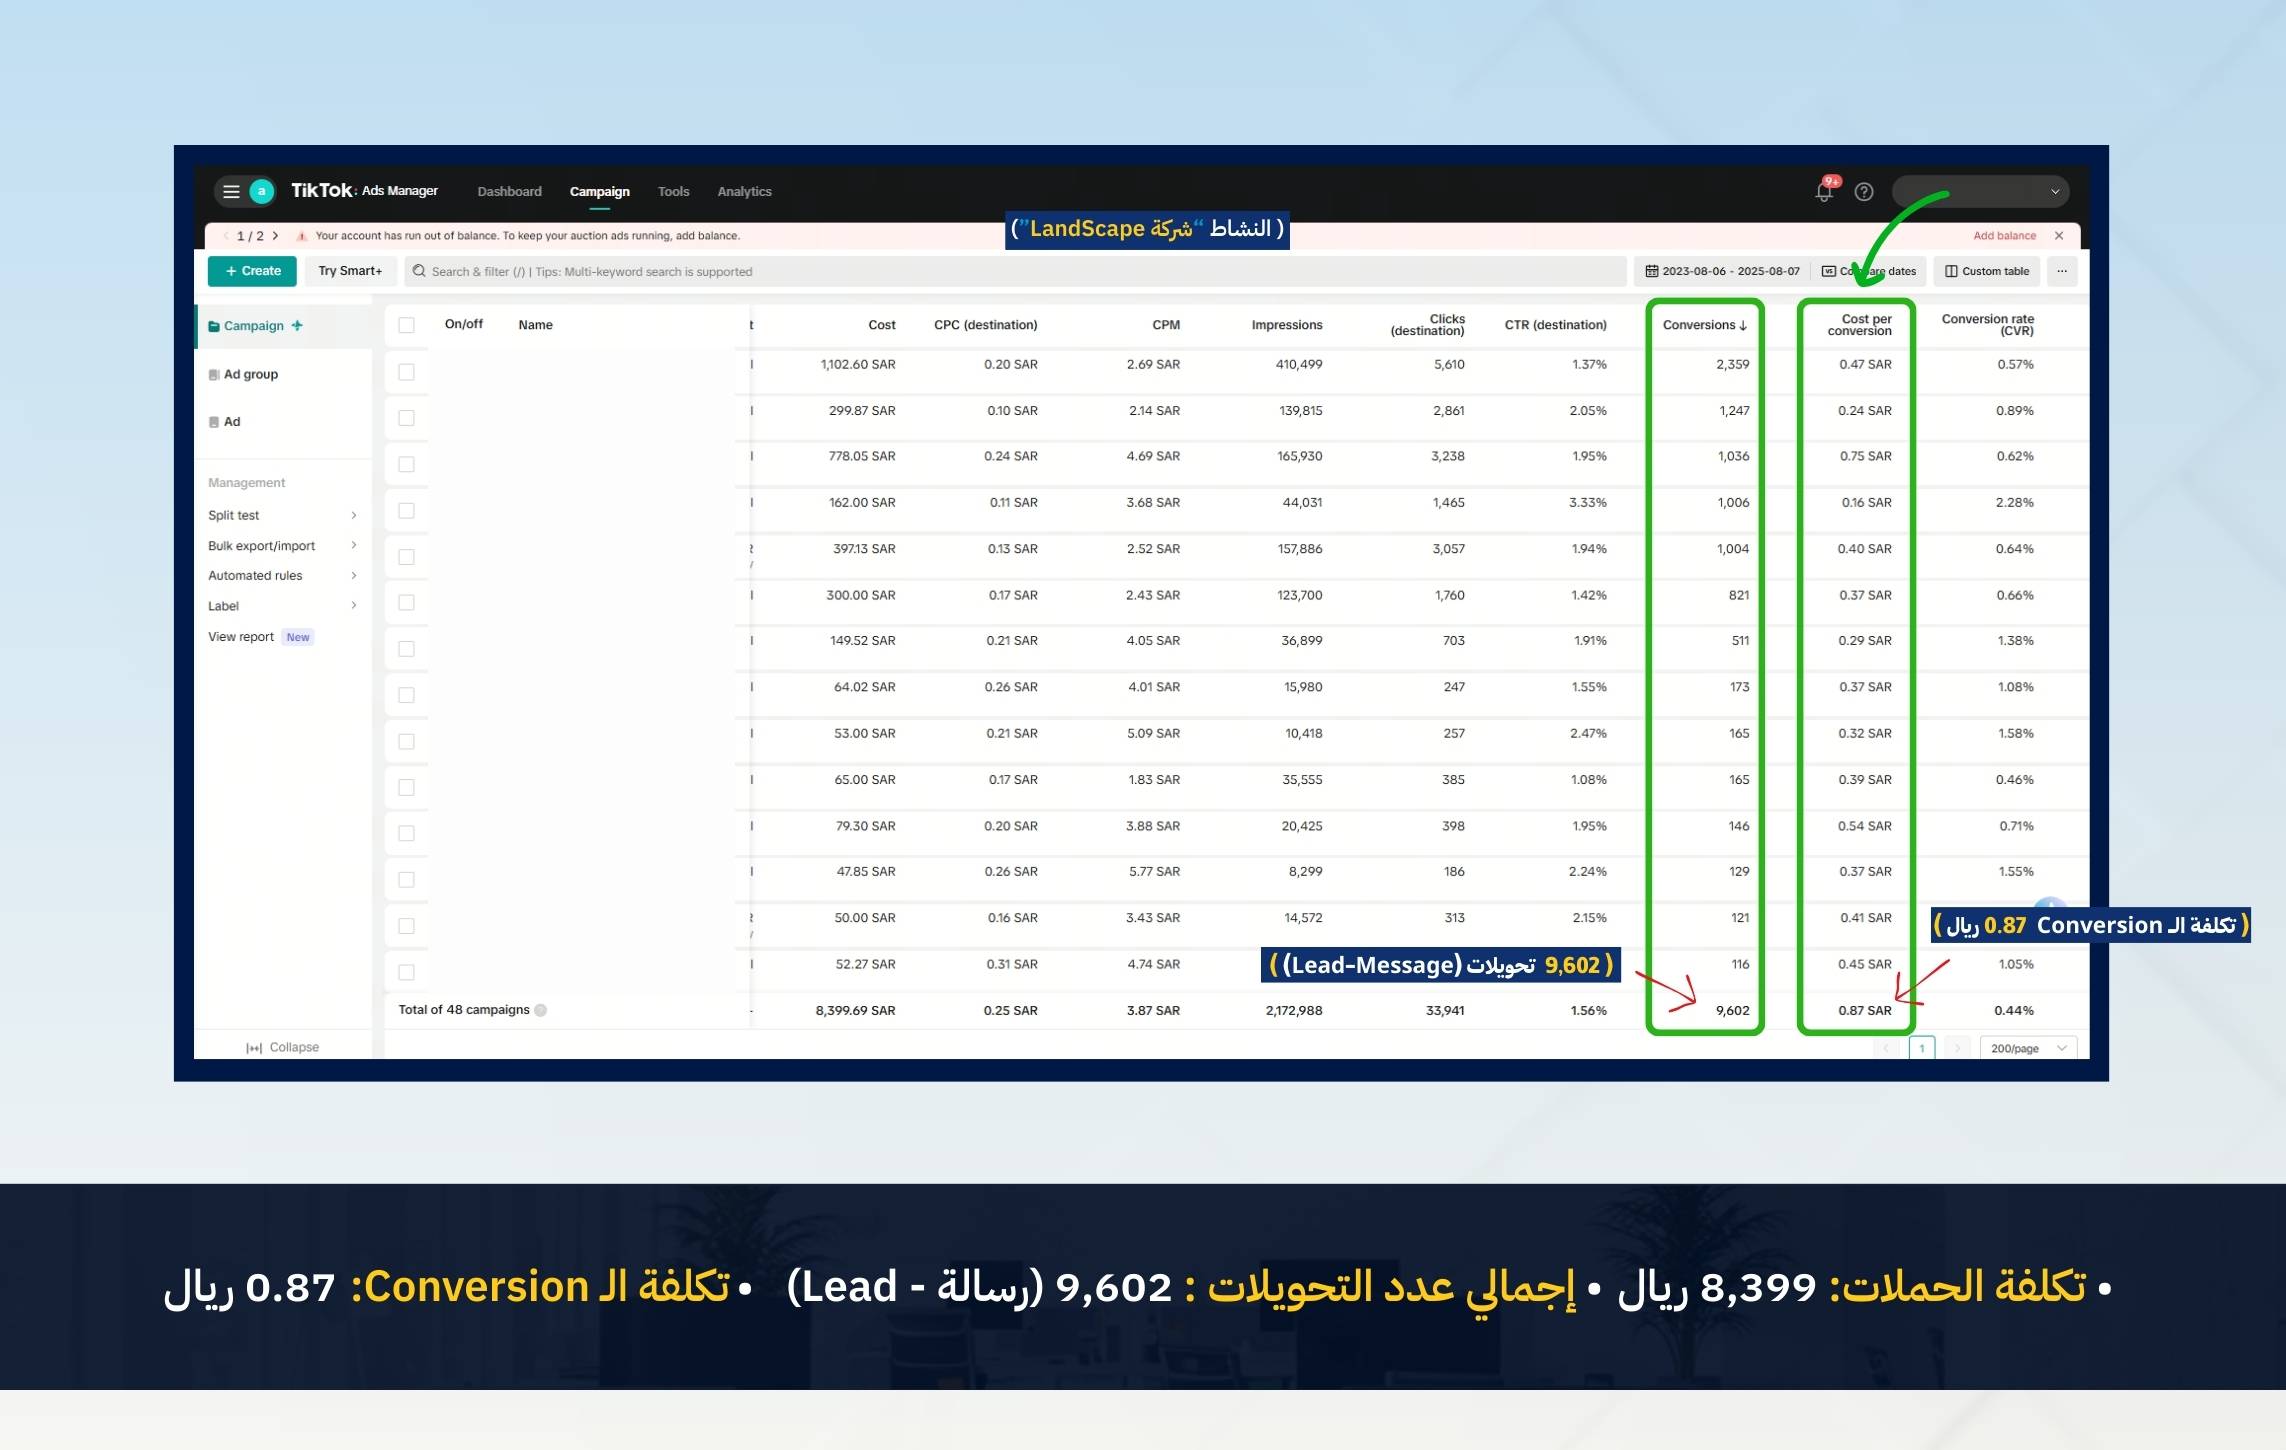Open the 200/page rows dropdown
The height and width of the screenshot is (1450, 2286).
tap(2027, 1048)
